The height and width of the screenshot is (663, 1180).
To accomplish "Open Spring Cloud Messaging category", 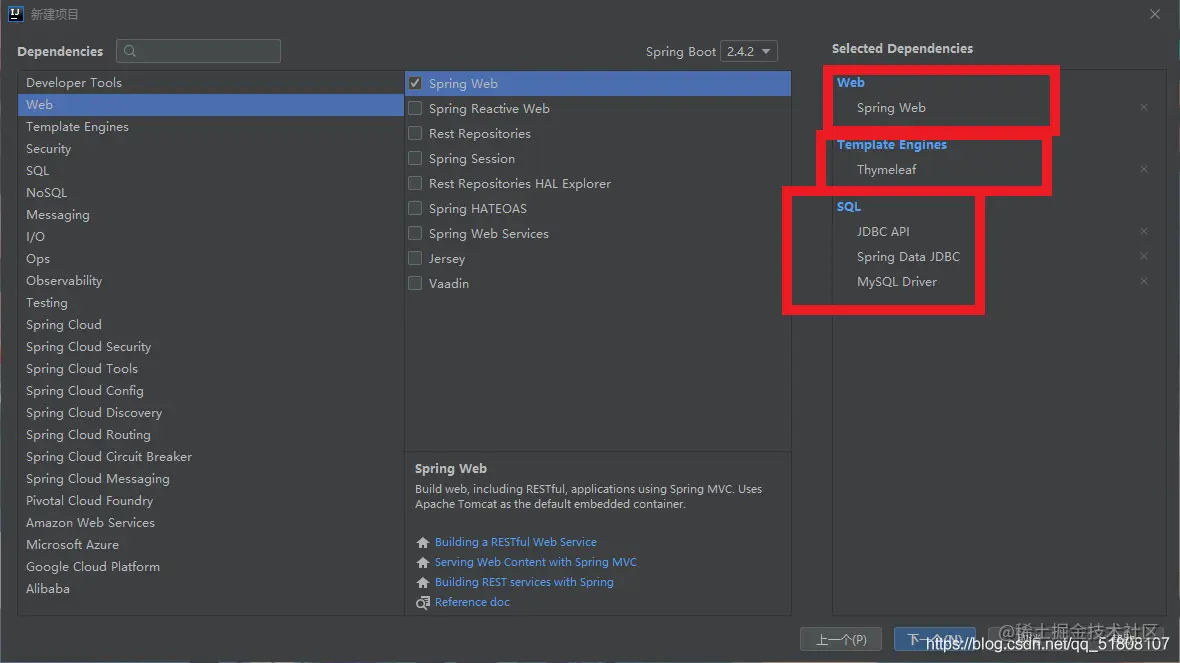I will pyautogui.click(x=211, y=479).
